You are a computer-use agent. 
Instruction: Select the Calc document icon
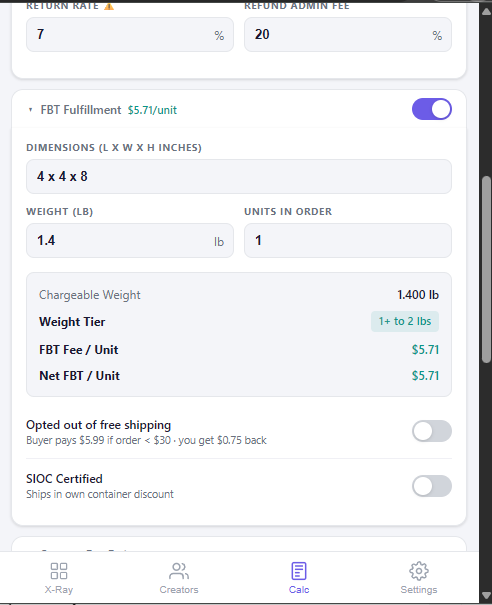point(299,571)
